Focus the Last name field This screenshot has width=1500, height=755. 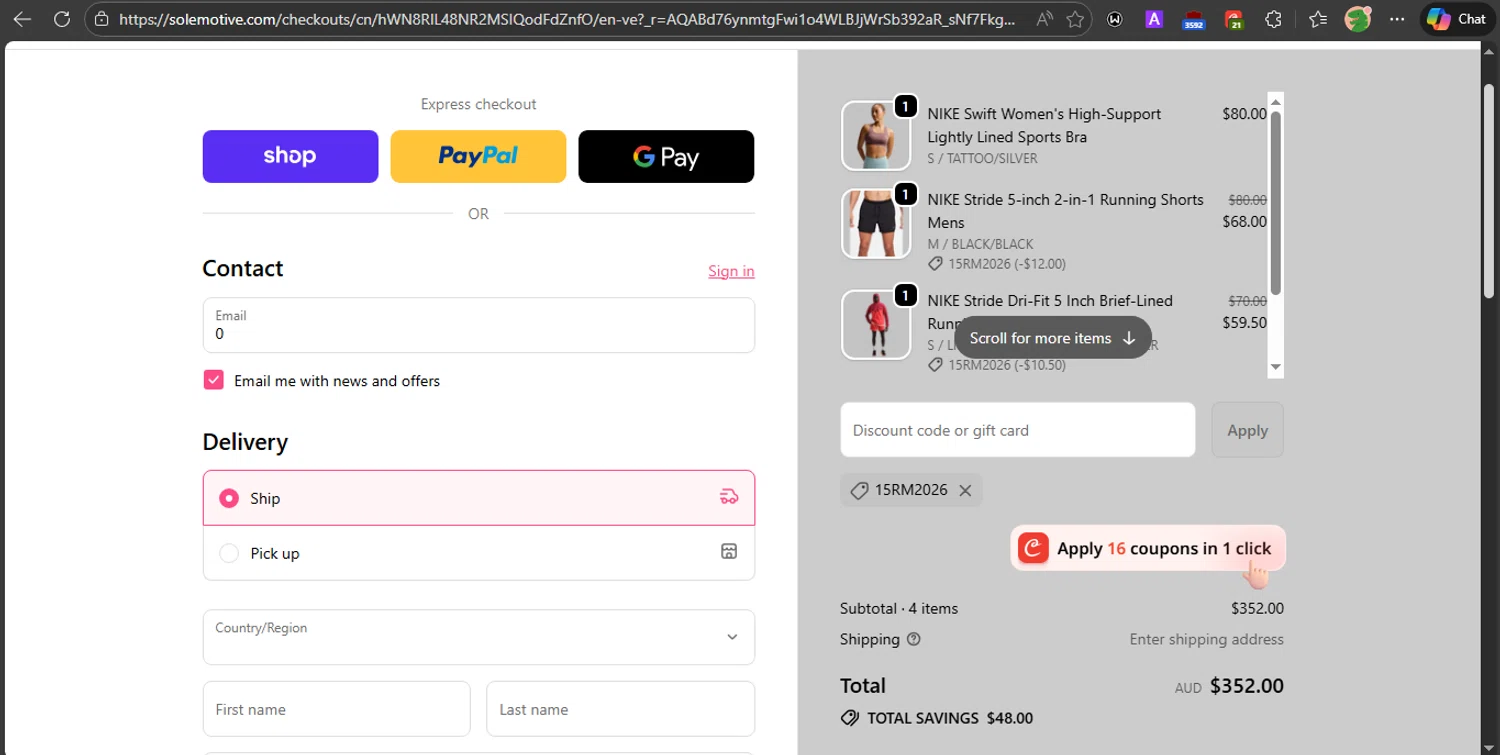coord(620,709)
